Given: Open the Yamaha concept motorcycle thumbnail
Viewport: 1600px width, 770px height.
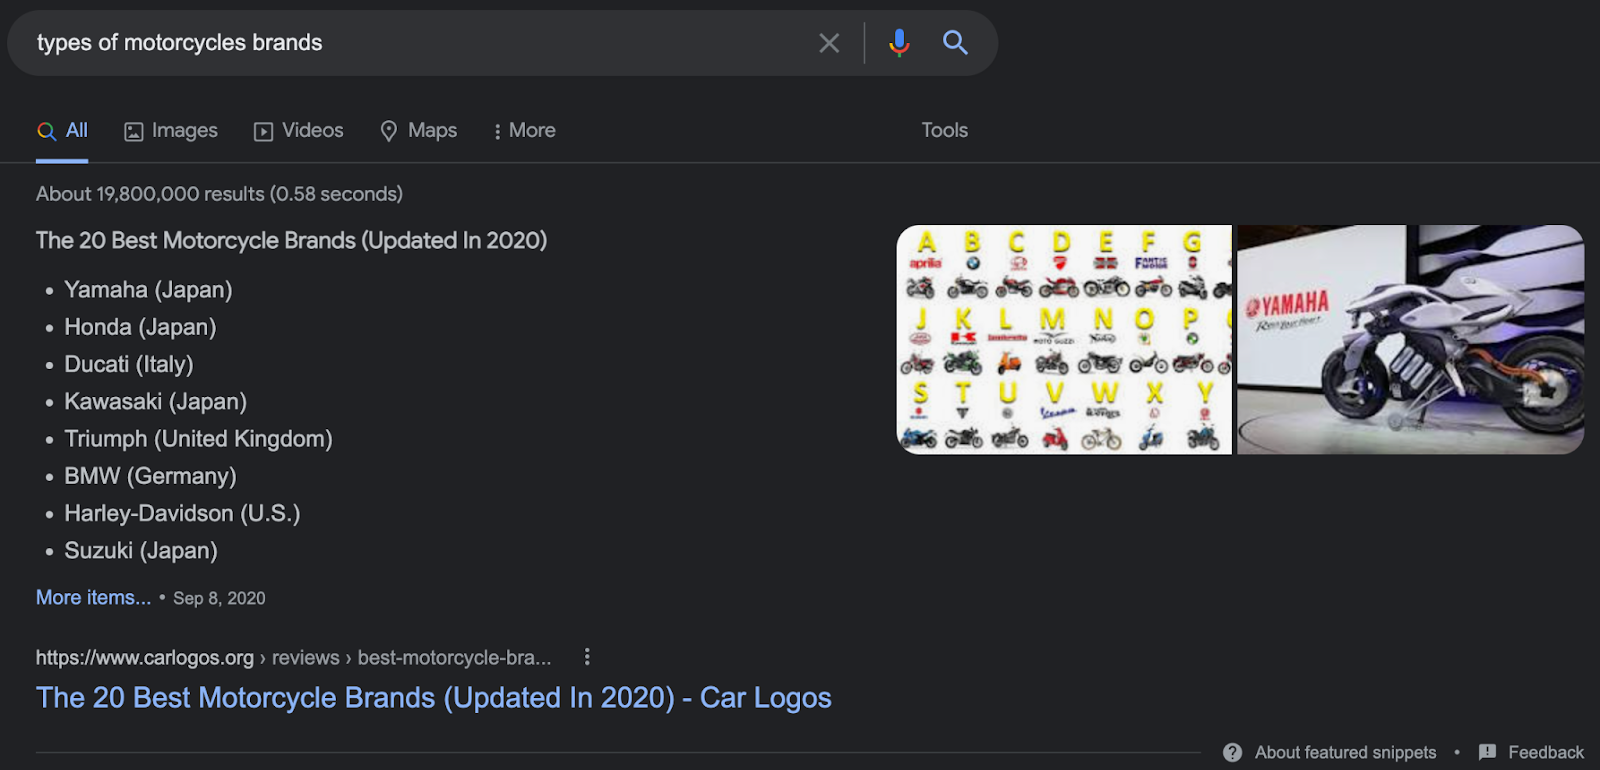Looking at the screenshot, I should click(x=1411, y=340).
